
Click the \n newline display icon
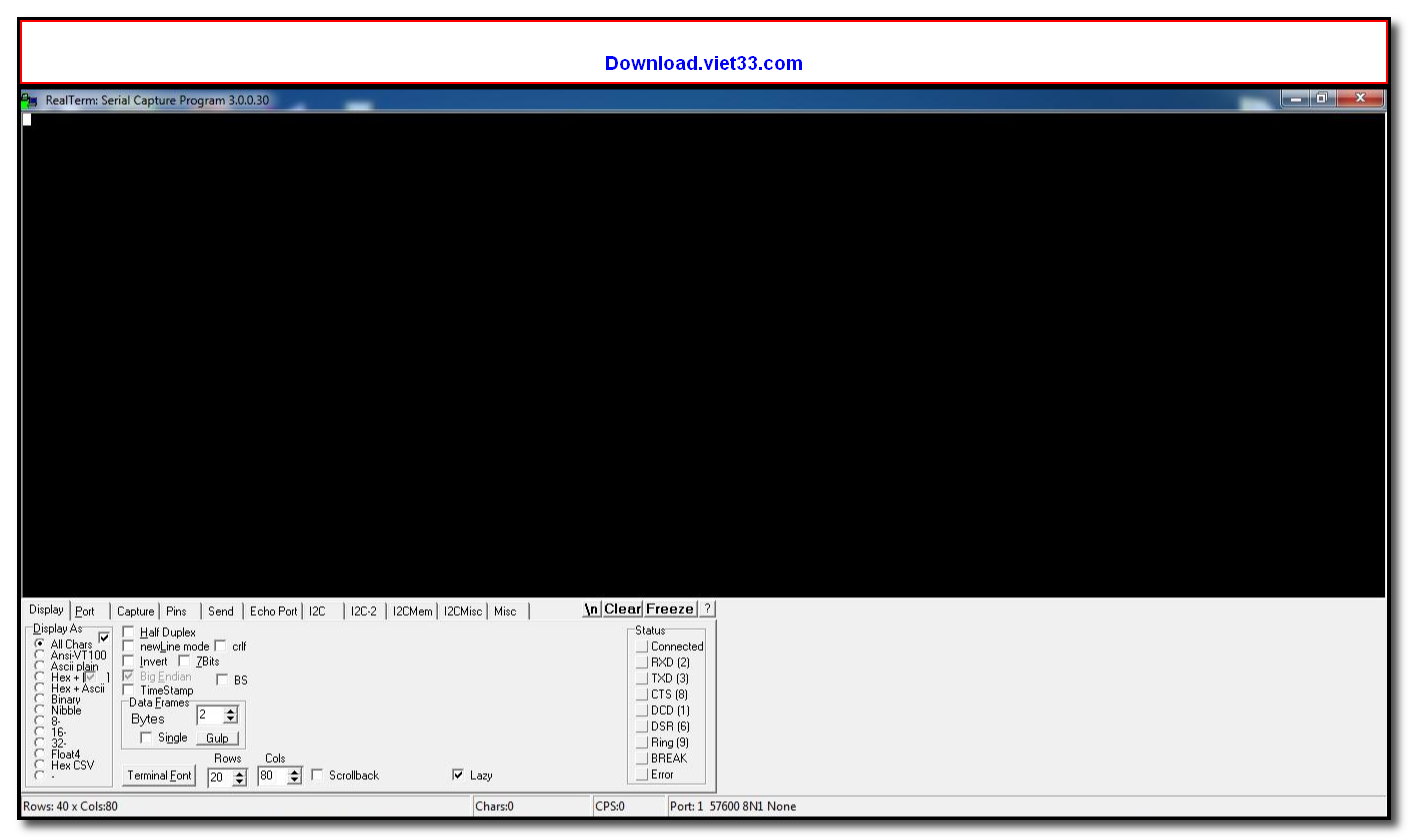(590, 608)
